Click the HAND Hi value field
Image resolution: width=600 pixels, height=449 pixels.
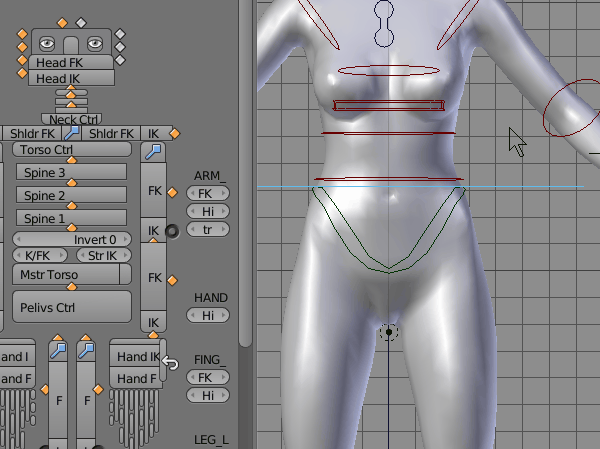208,315
